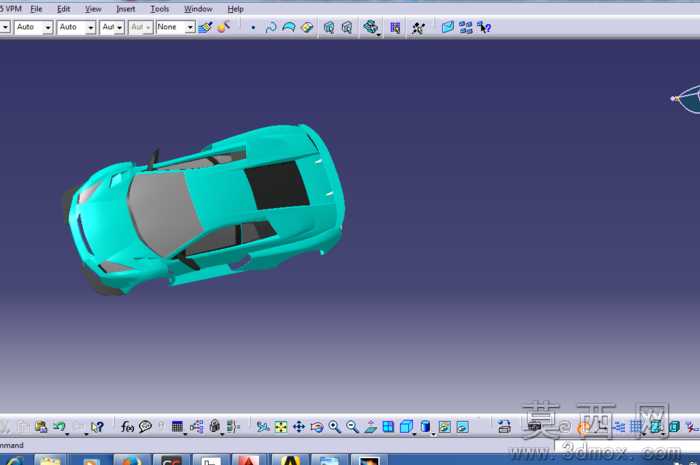
Task: Click the knowledge tree relations icon
Action: pyautogui.click(x=196, y=427)
